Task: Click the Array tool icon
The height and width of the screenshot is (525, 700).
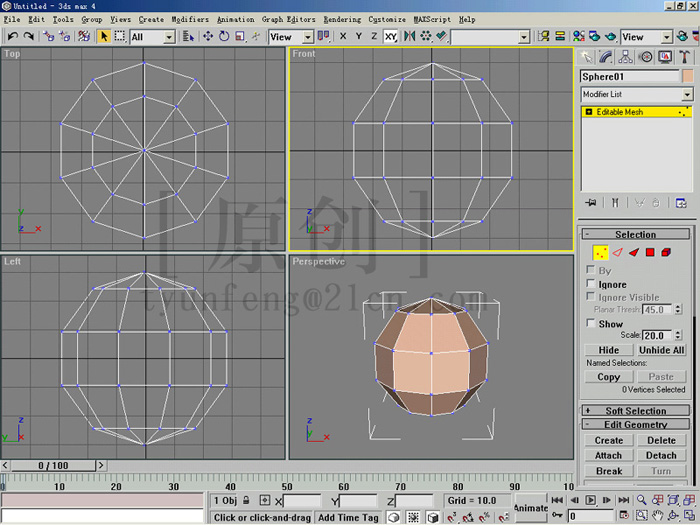Action: tap(425, 36)
